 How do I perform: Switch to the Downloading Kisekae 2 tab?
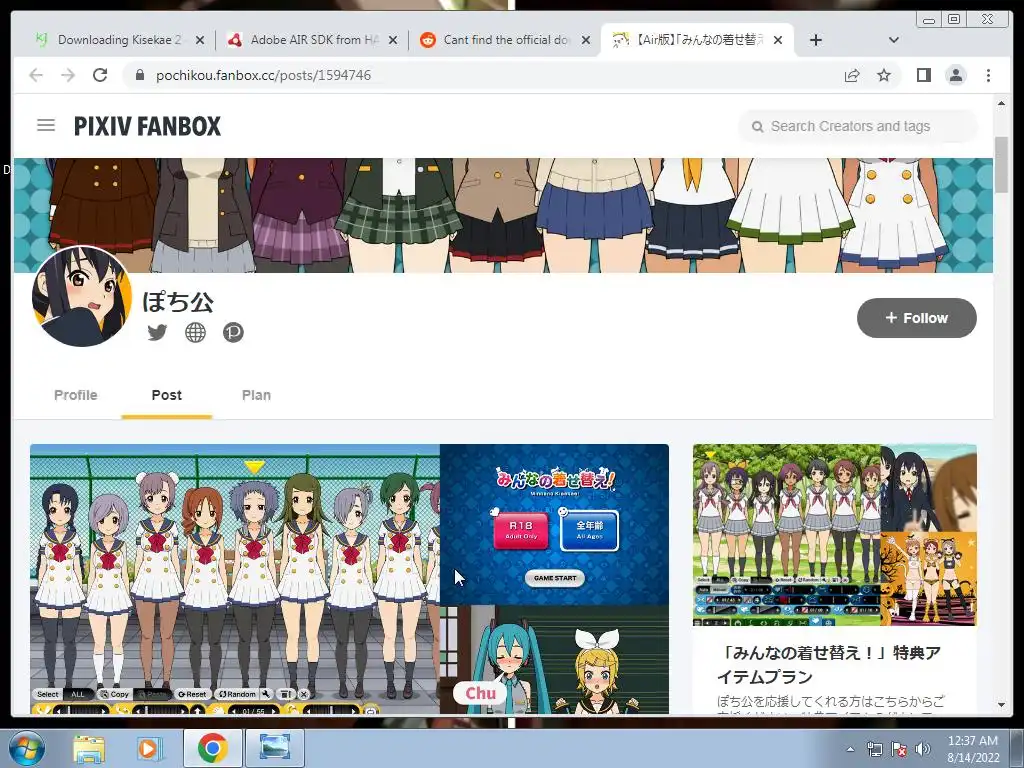coord(120,40)
